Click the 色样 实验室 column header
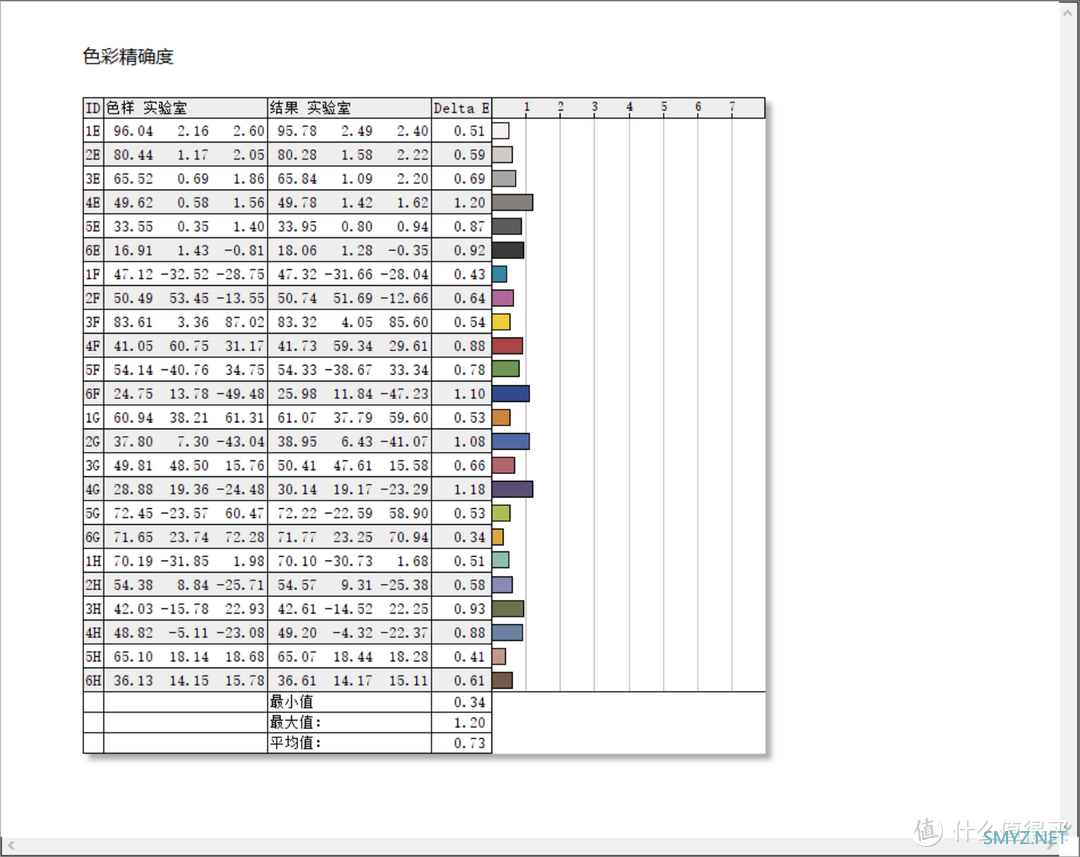Image resolution: width=1080 pixels, height=857 pixels. click(185, 108)
